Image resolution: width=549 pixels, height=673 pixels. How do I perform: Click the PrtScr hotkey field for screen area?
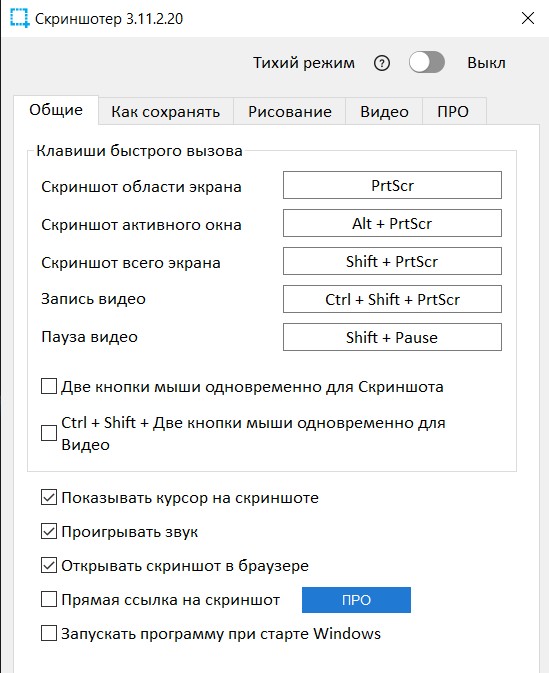pos(392,185)
